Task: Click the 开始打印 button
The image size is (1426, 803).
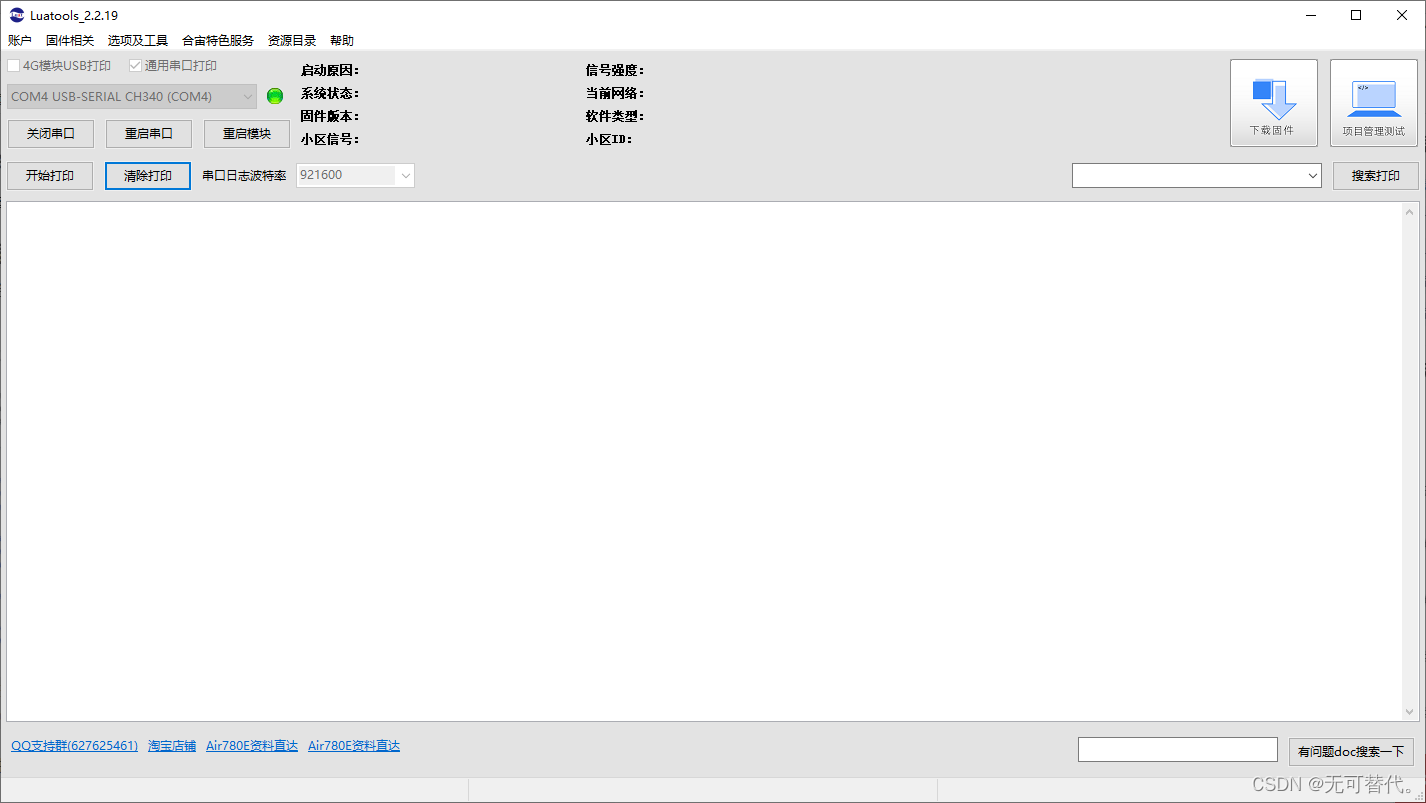Action: point(50,176)
